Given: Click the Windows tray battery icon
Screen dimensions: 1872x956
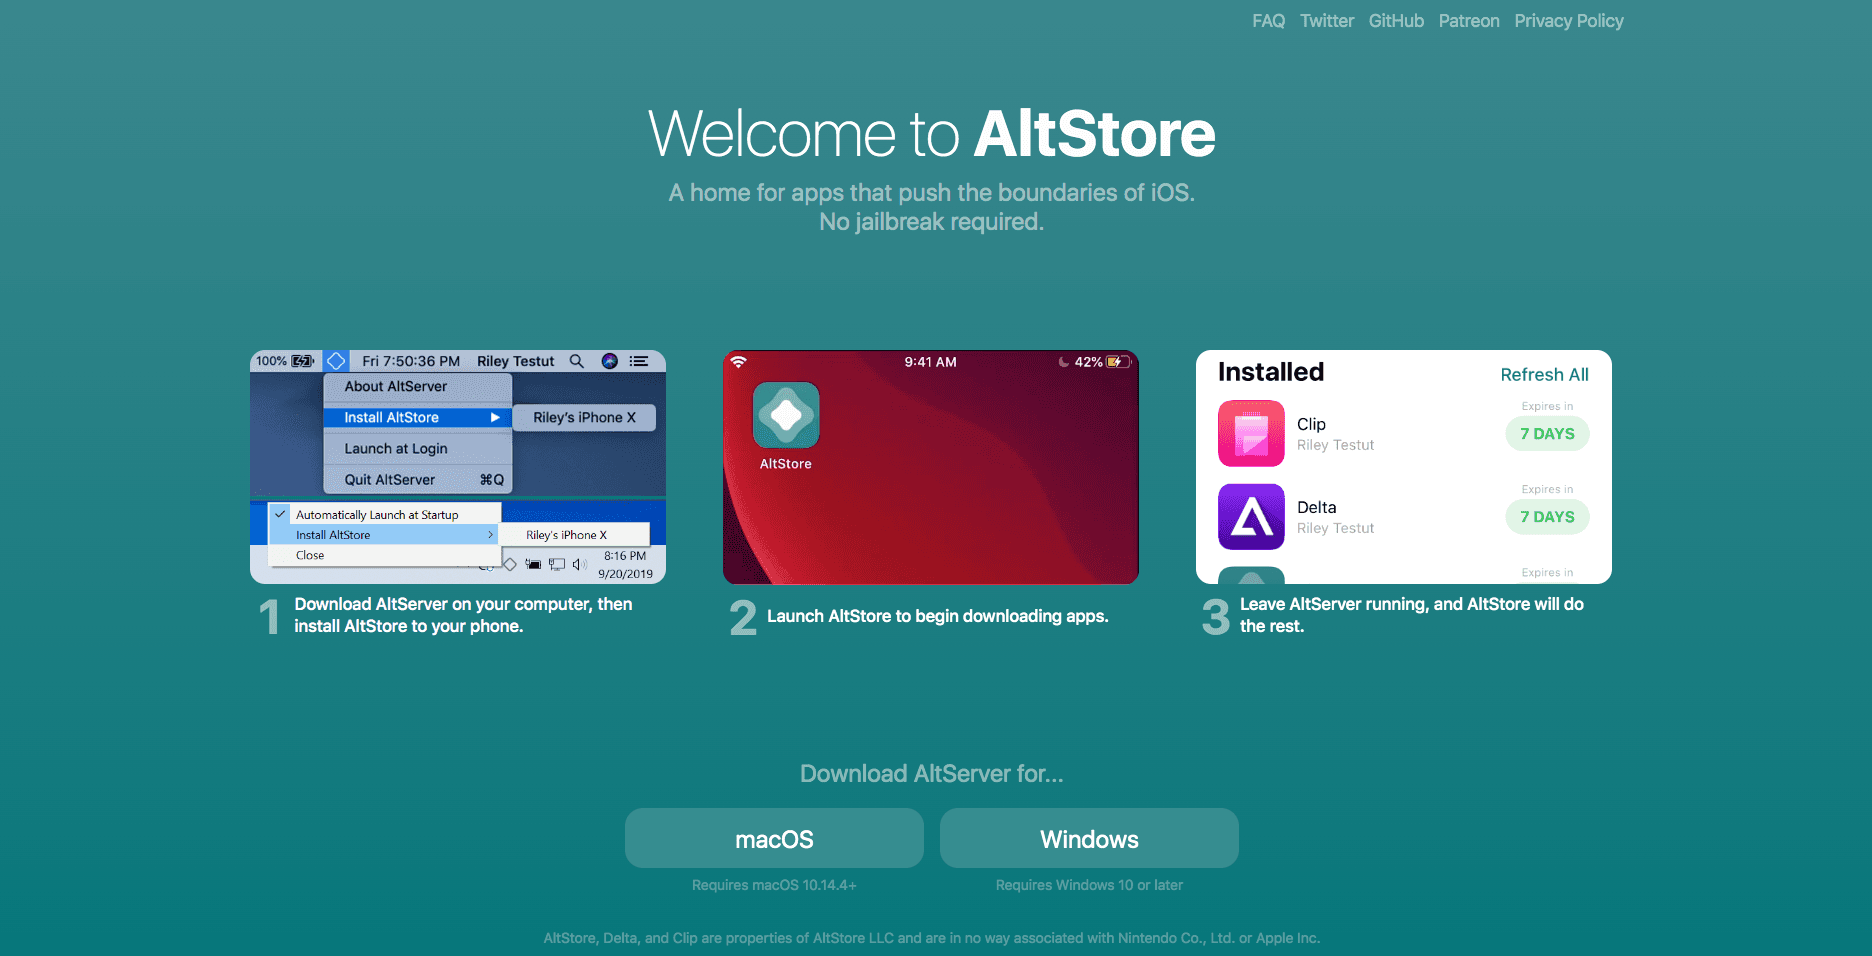Looking at the screenshot, I should click(x=534, y=565).
